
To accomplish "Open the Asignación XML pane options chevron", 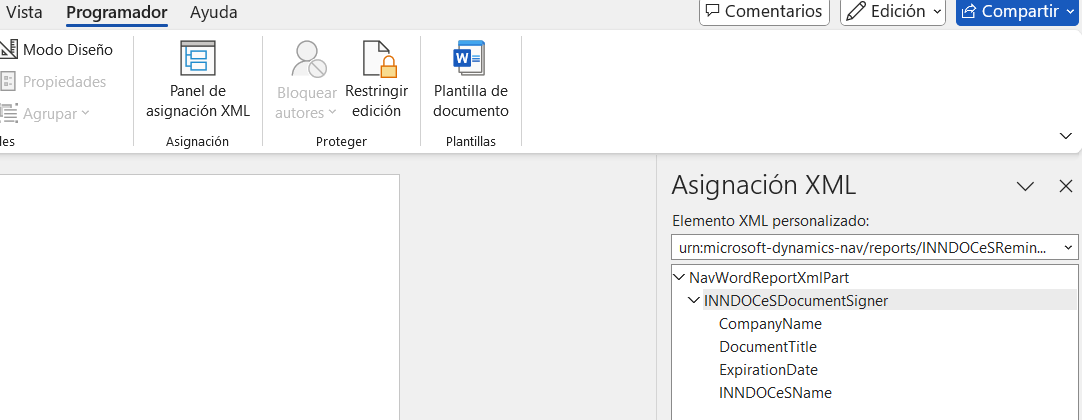I will pos(1025,186).
